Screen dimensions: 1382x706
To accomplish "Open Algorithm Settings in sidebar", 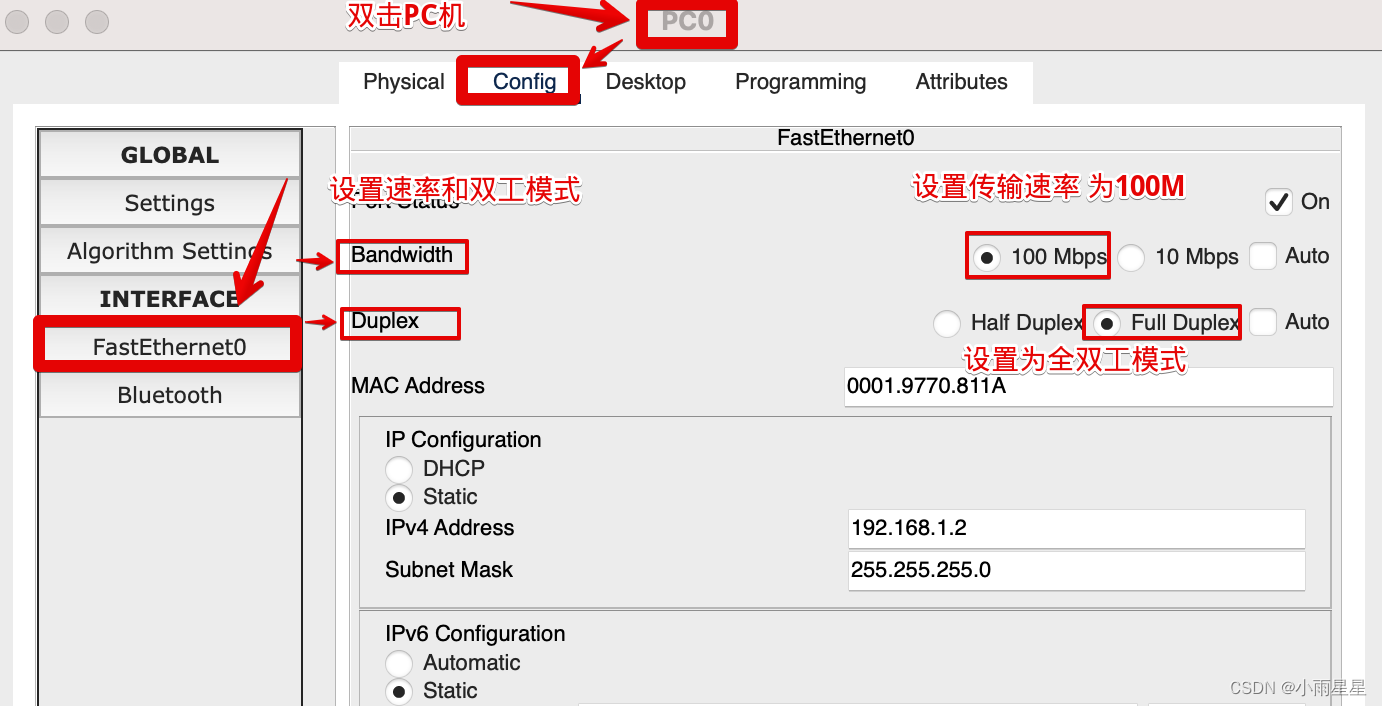I will pos(170,251).
